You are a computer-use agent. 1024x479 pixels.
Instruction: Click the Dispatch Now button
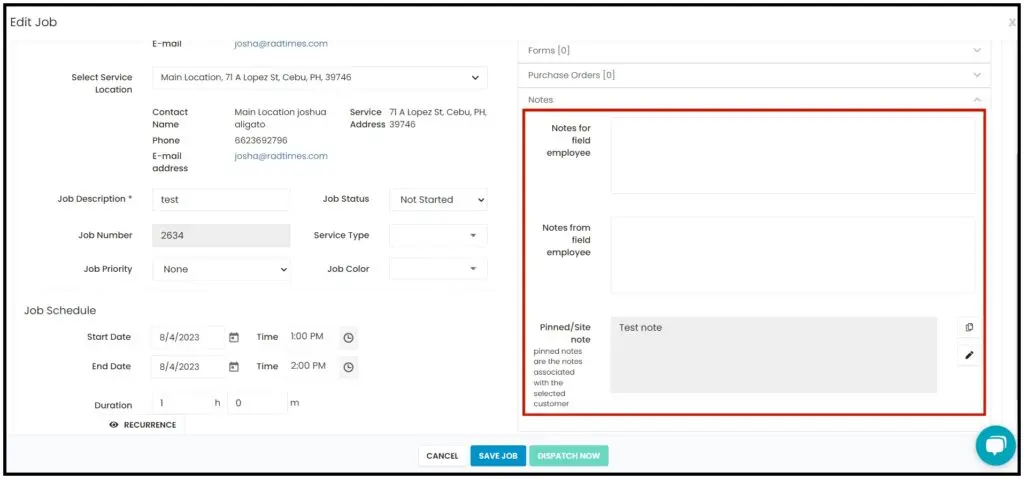pos(569,455)
